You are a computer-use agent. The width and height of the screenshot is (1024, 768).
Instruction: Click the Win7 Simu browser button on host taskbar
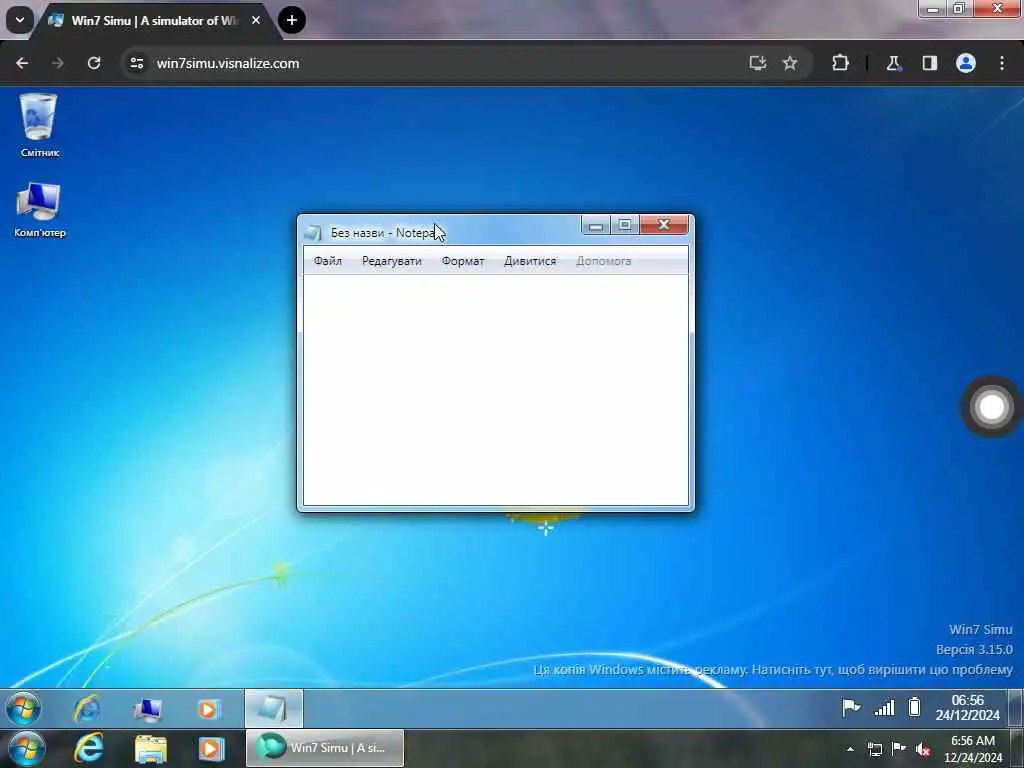[x=325, y=748]
